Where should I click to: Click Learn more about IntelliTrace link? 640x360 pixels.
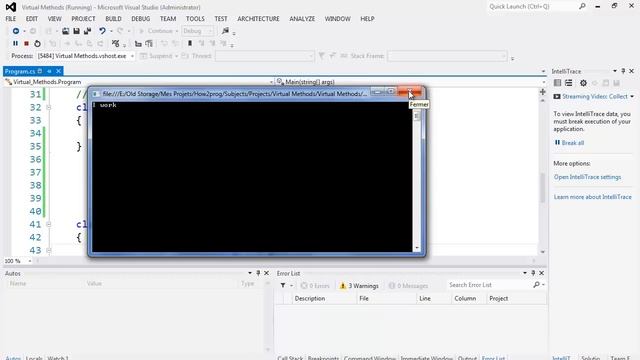[593, 197]
